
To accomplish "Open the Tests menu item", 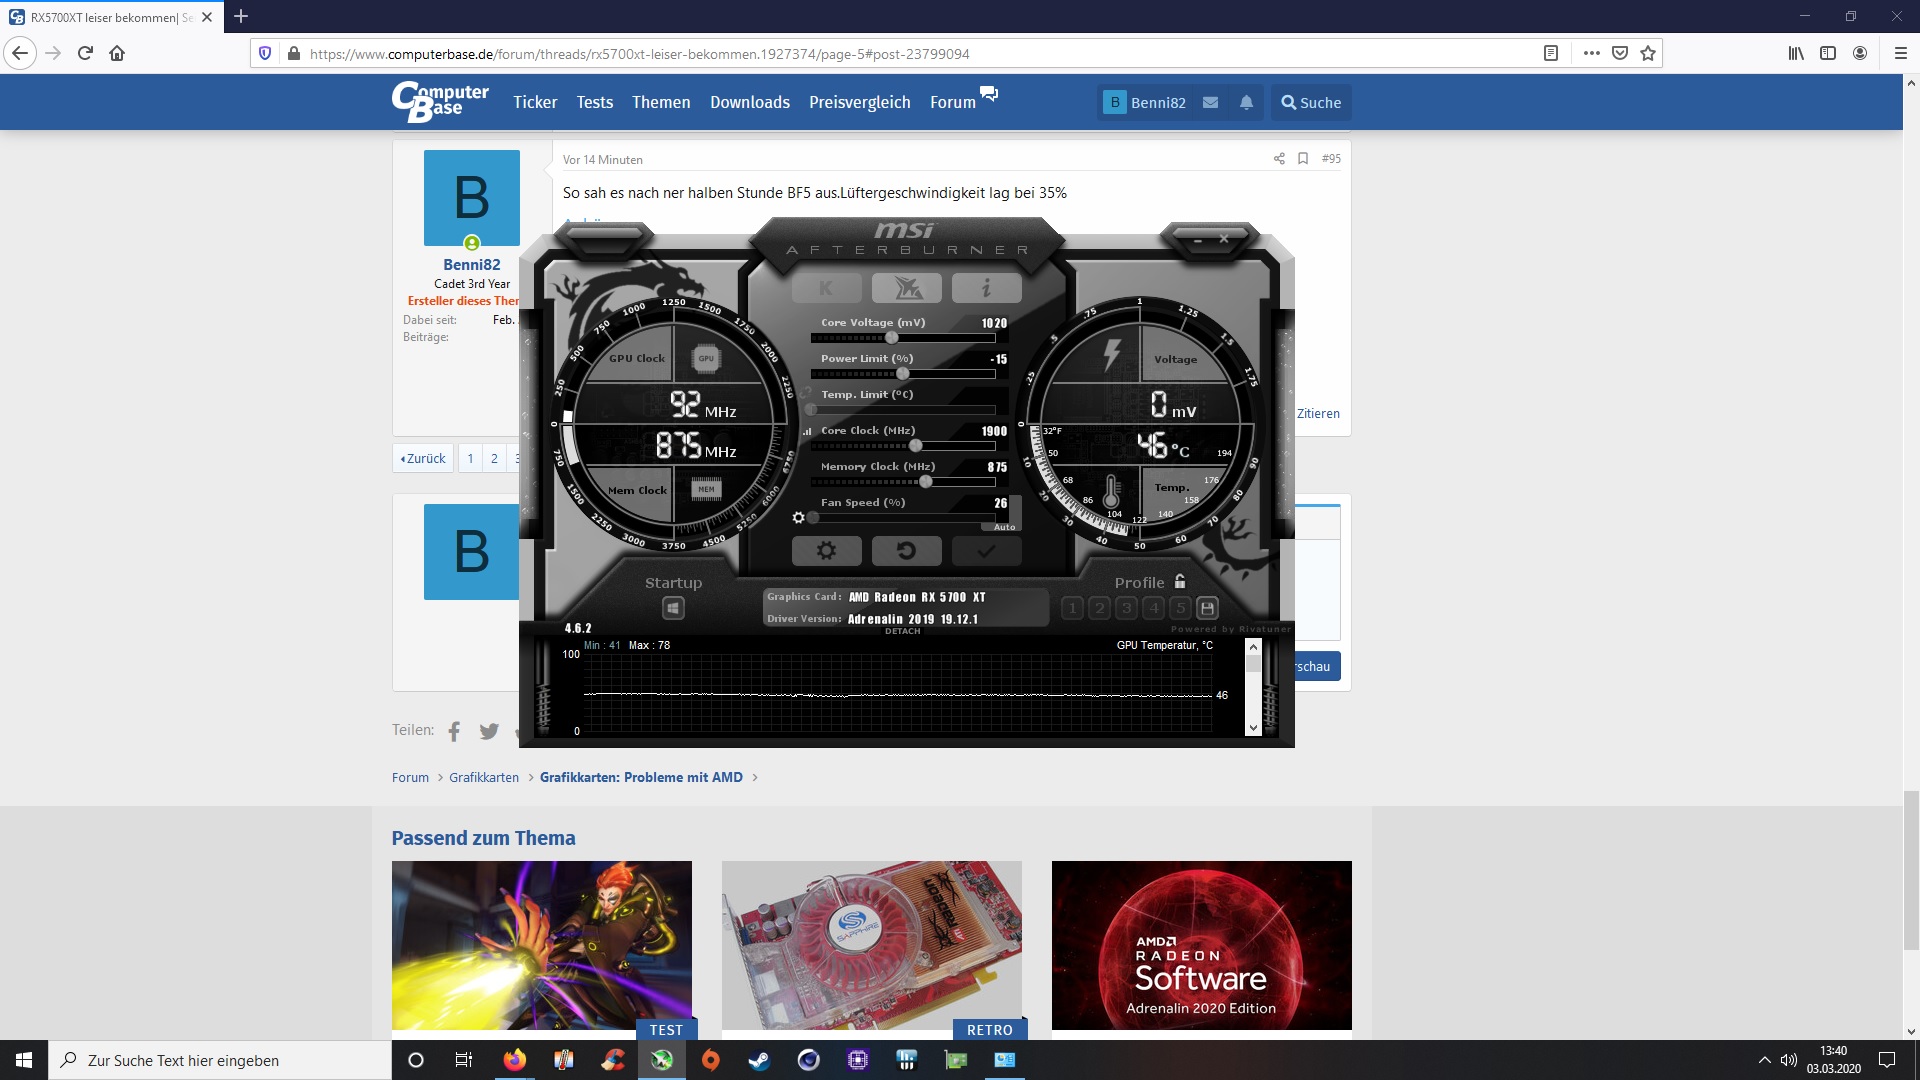I will 595,102.
